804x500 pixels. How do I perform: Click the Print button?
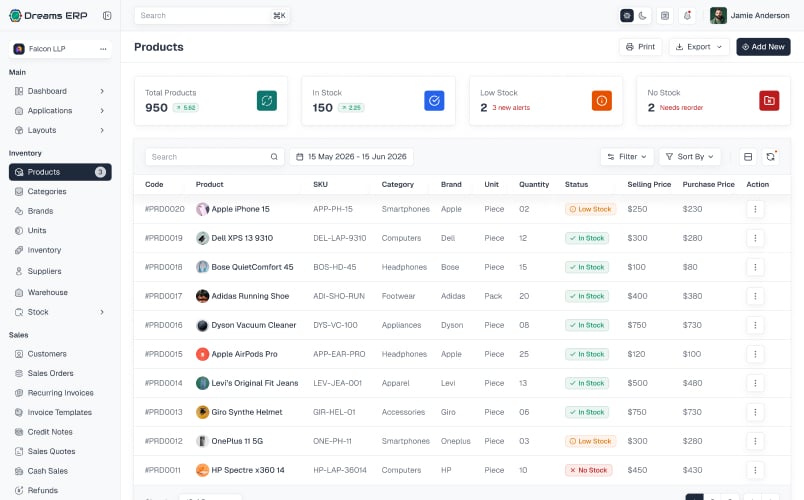tap(640, 47)
